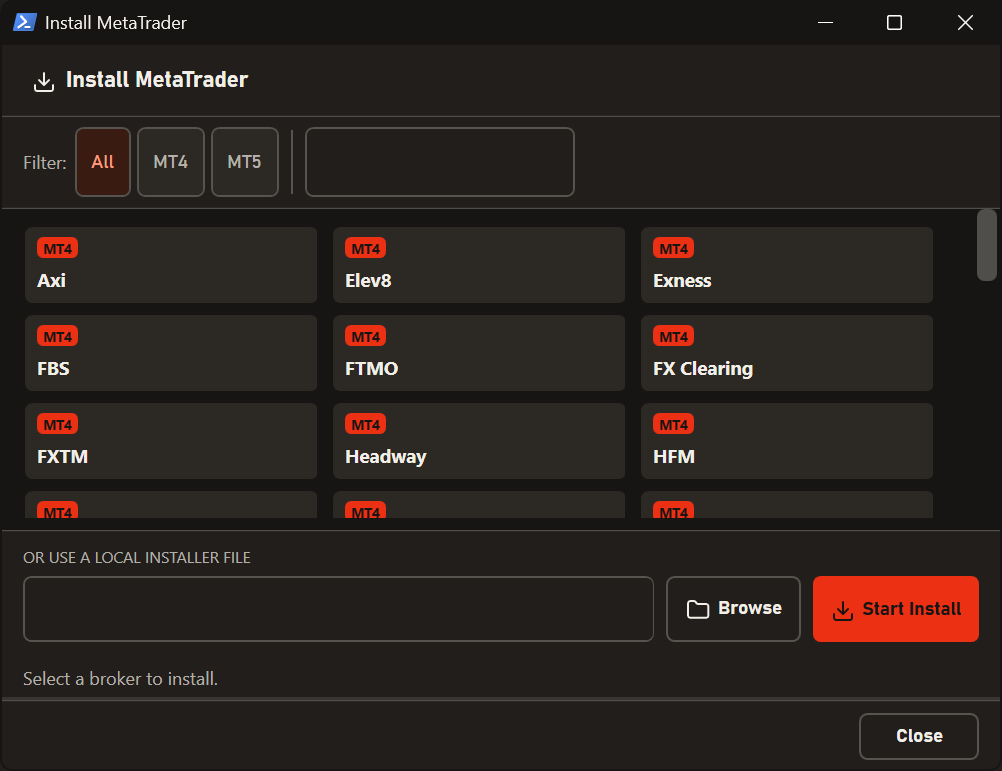Click the MT4 badge on FX Clearing card
Image resolution: width=1002 pixels, height=771 pixels.
click(x=674, y=337)
